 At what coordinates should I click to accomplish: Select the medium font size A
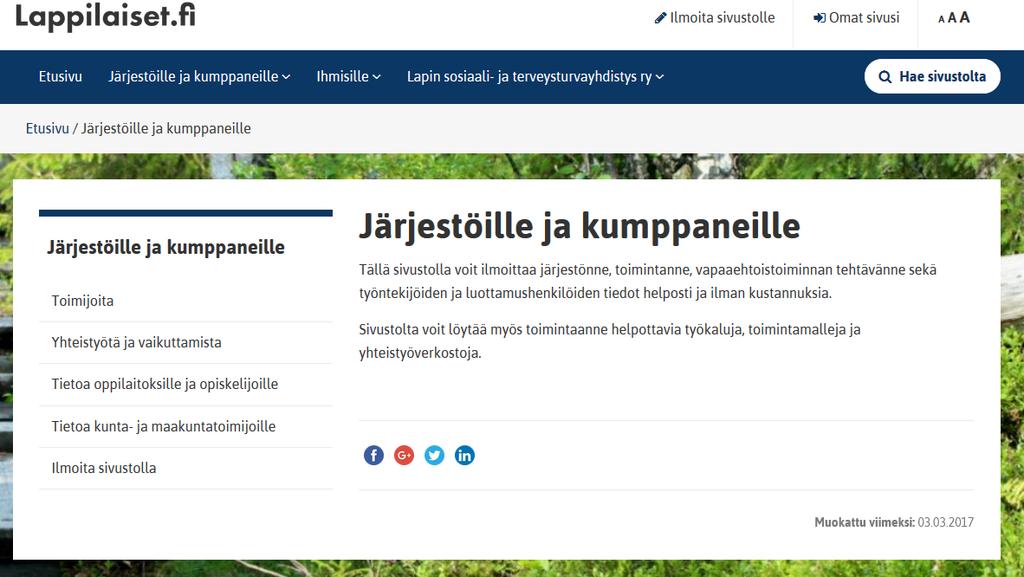click(952, 18)
